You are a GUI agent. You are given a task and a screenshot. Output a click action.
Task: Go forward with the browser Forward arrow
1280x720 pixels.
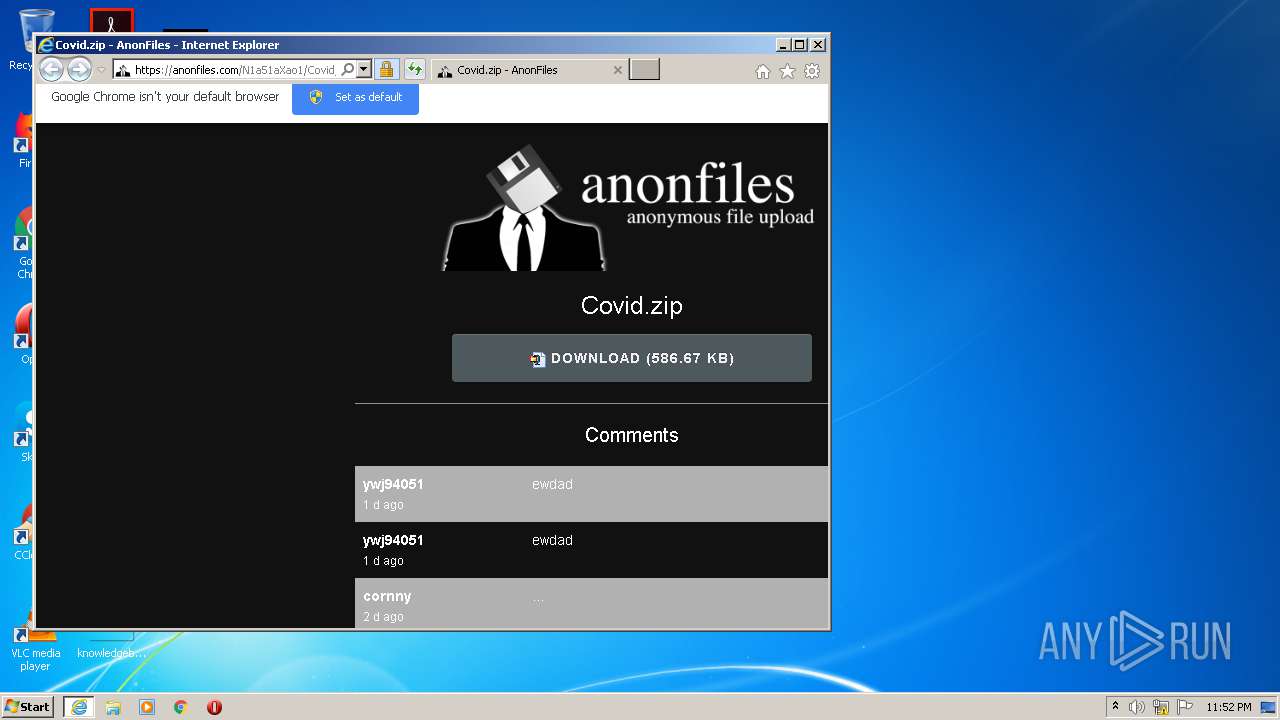[x=79, y=70]
